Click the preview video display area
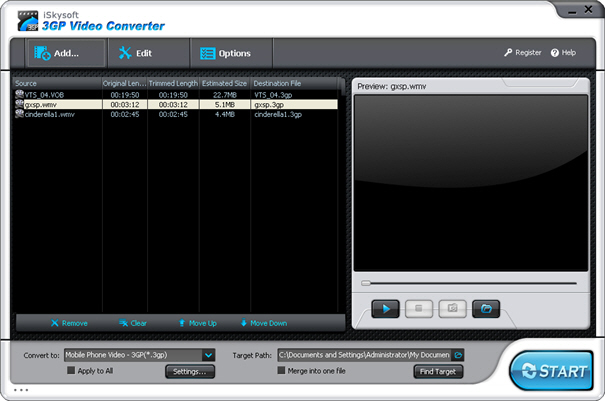This screenshot has width=605, height=401. coord(471,183)
